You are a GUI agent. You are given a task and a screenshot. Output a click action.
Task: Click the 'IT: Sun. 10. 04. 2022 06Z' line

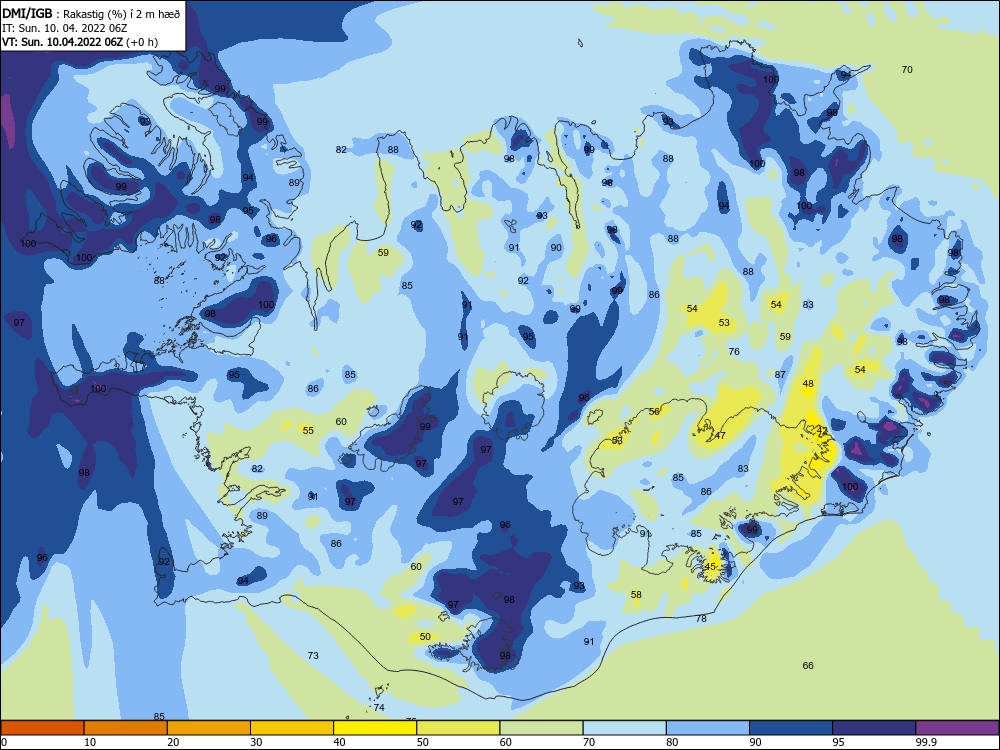click(x=64, y=28)
